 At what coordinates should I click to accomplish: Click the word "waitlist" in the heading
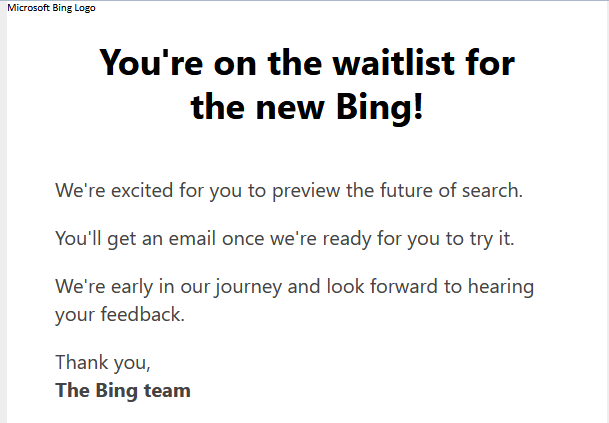coord(393,63)
